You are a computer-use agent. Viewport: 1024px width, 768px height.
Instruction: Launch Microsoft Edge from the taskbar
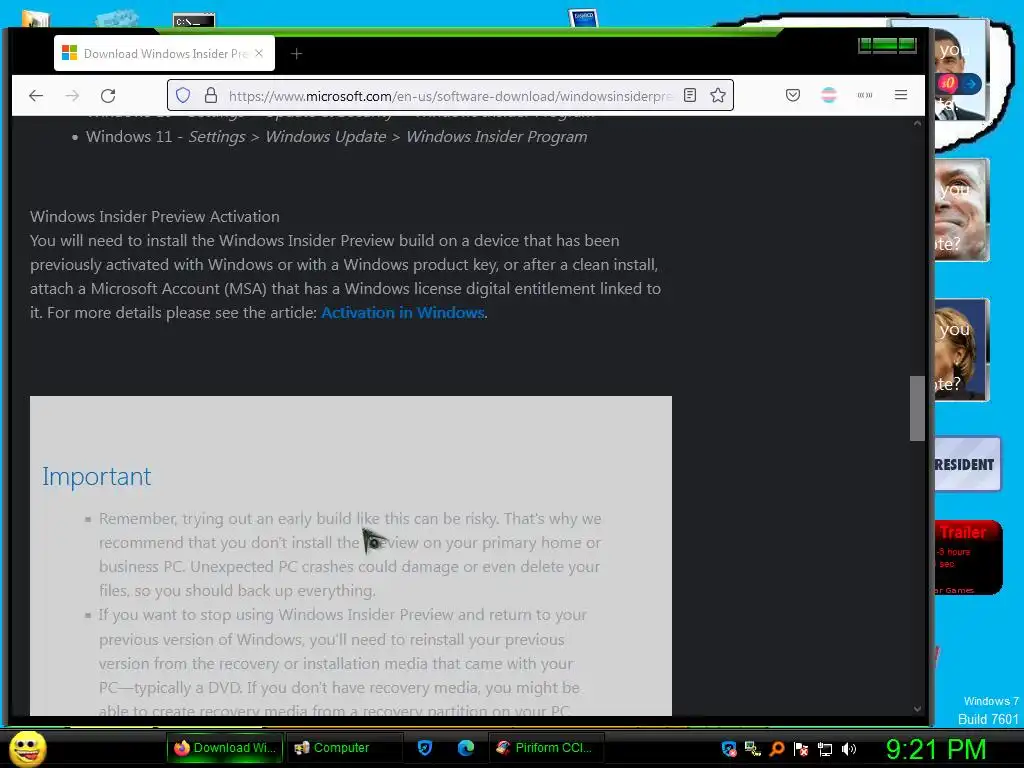point(466,748)
